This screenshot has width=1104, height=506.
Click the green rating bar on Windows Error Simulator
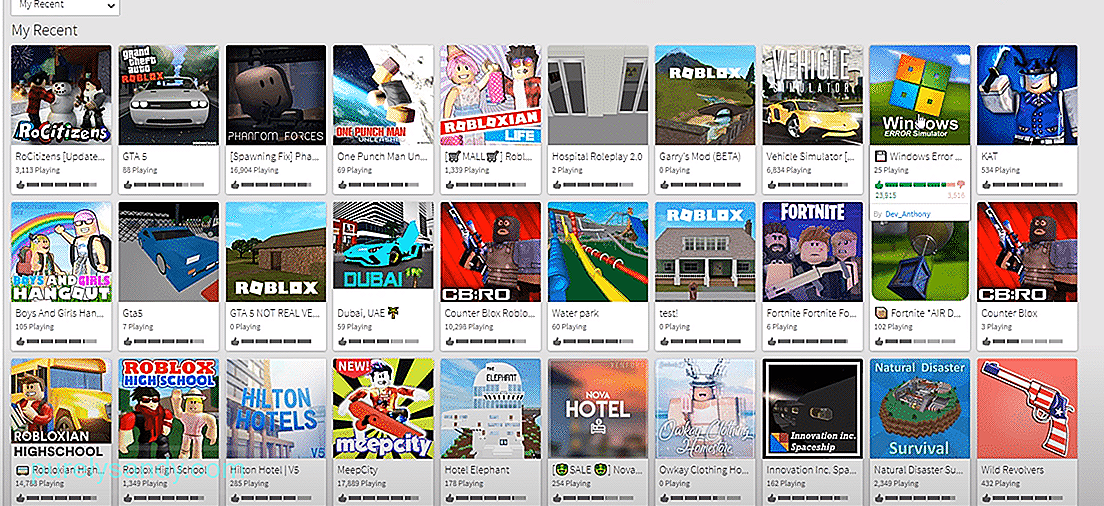[x=920, y=185]
